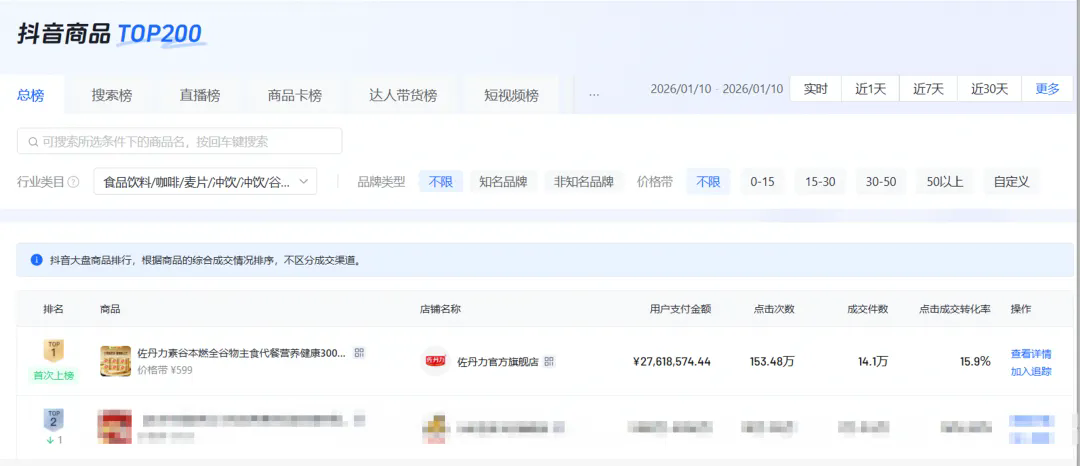This screenshot has width=1080, height=466.
Task: Click the help icon next to 行业类目
Action: 73,182
